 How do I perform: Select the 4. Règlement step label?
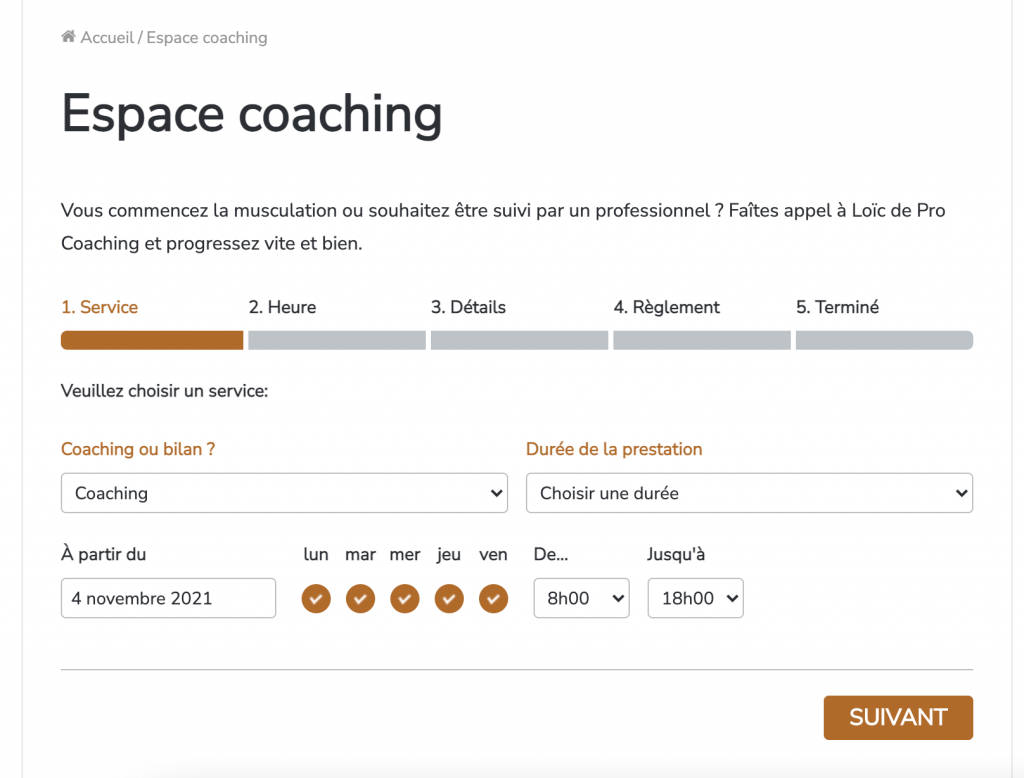click(x=666, y=307)
